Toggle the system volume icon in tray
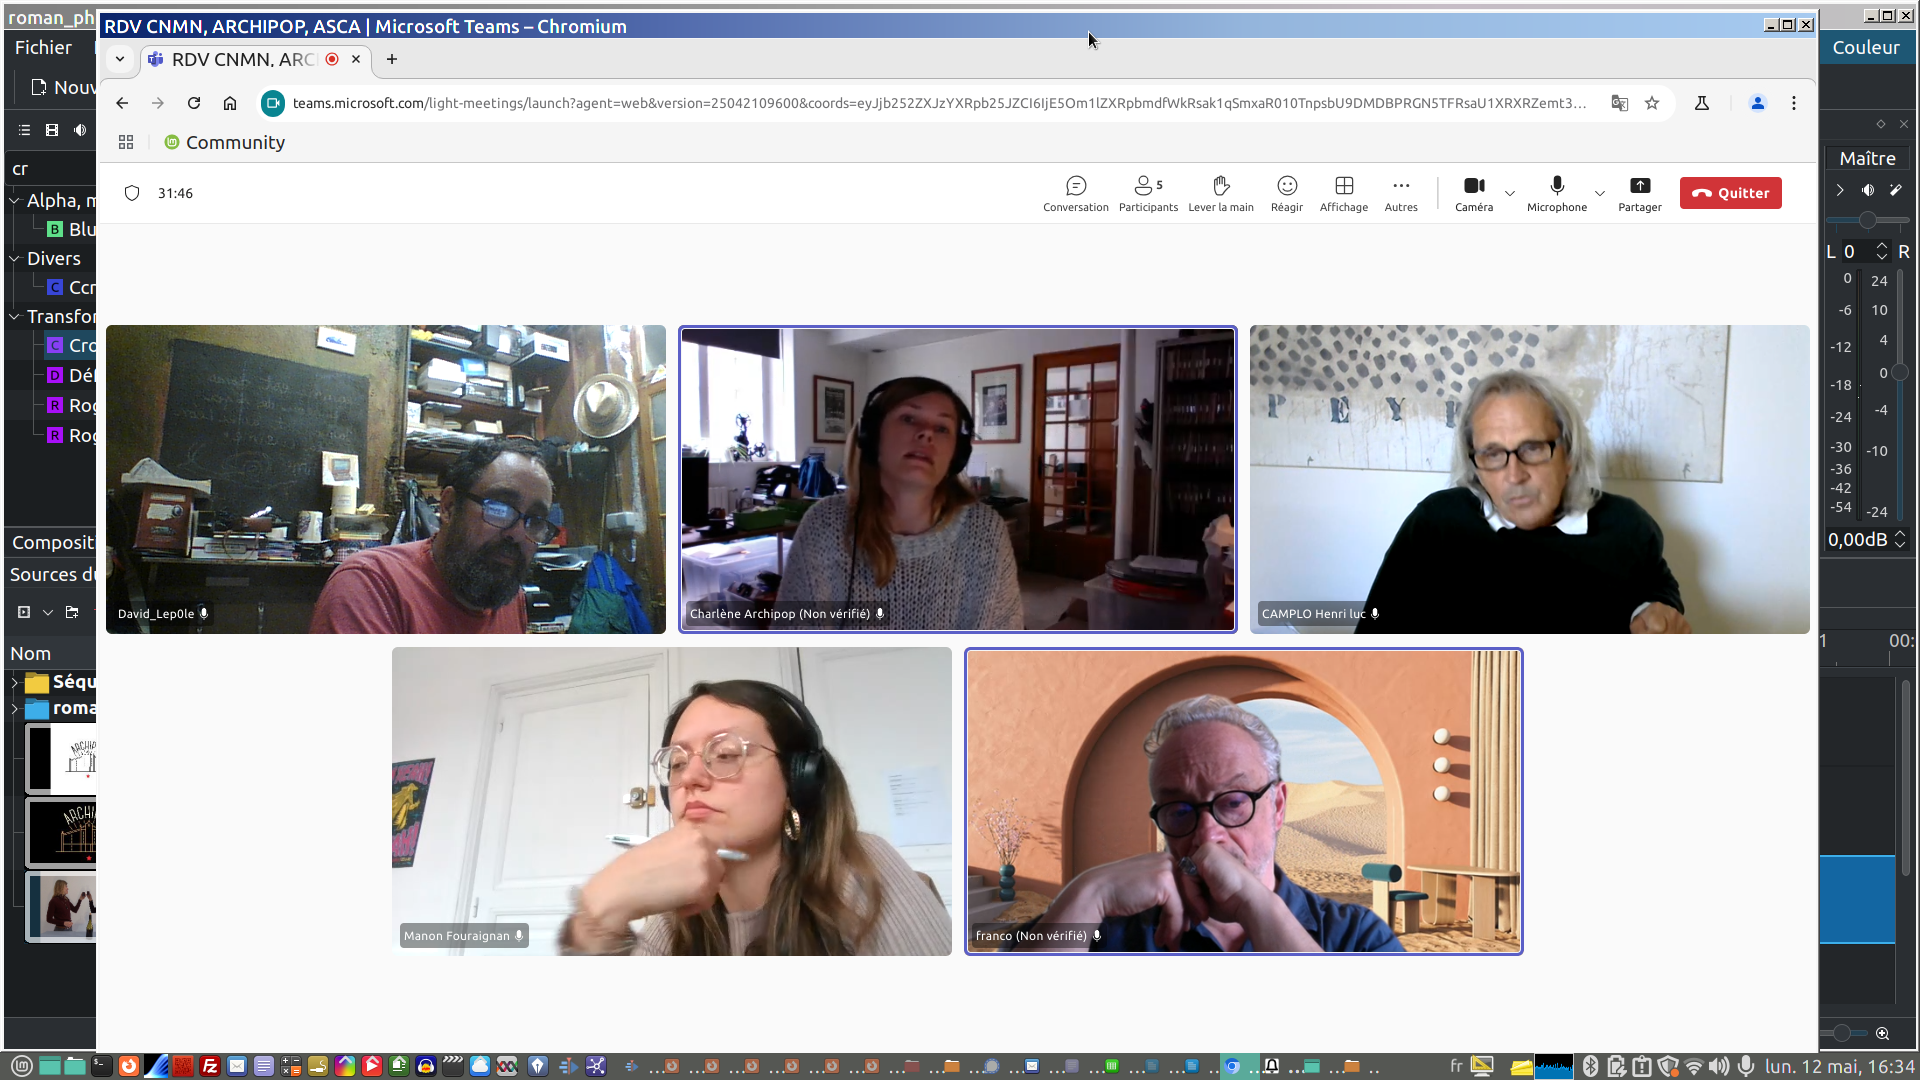1920x1080 pixels. [x=1719, y=1066]
